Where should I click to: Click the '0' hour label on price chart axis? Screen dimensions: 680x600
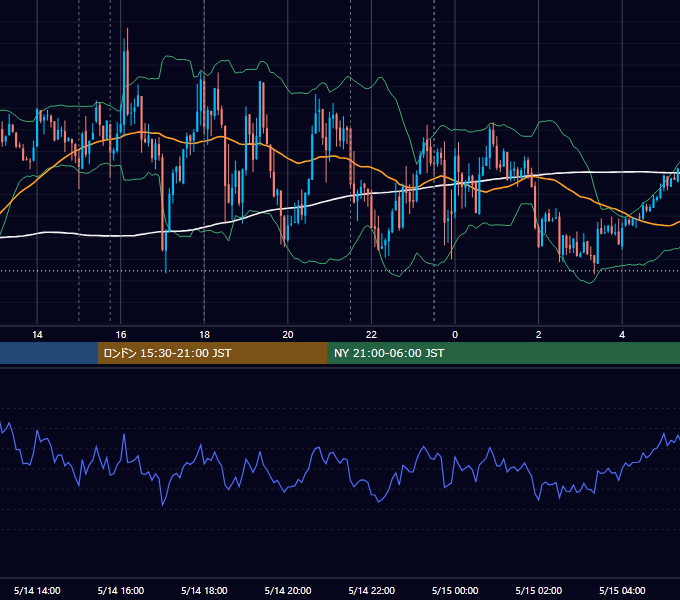(x=455, y=335)
